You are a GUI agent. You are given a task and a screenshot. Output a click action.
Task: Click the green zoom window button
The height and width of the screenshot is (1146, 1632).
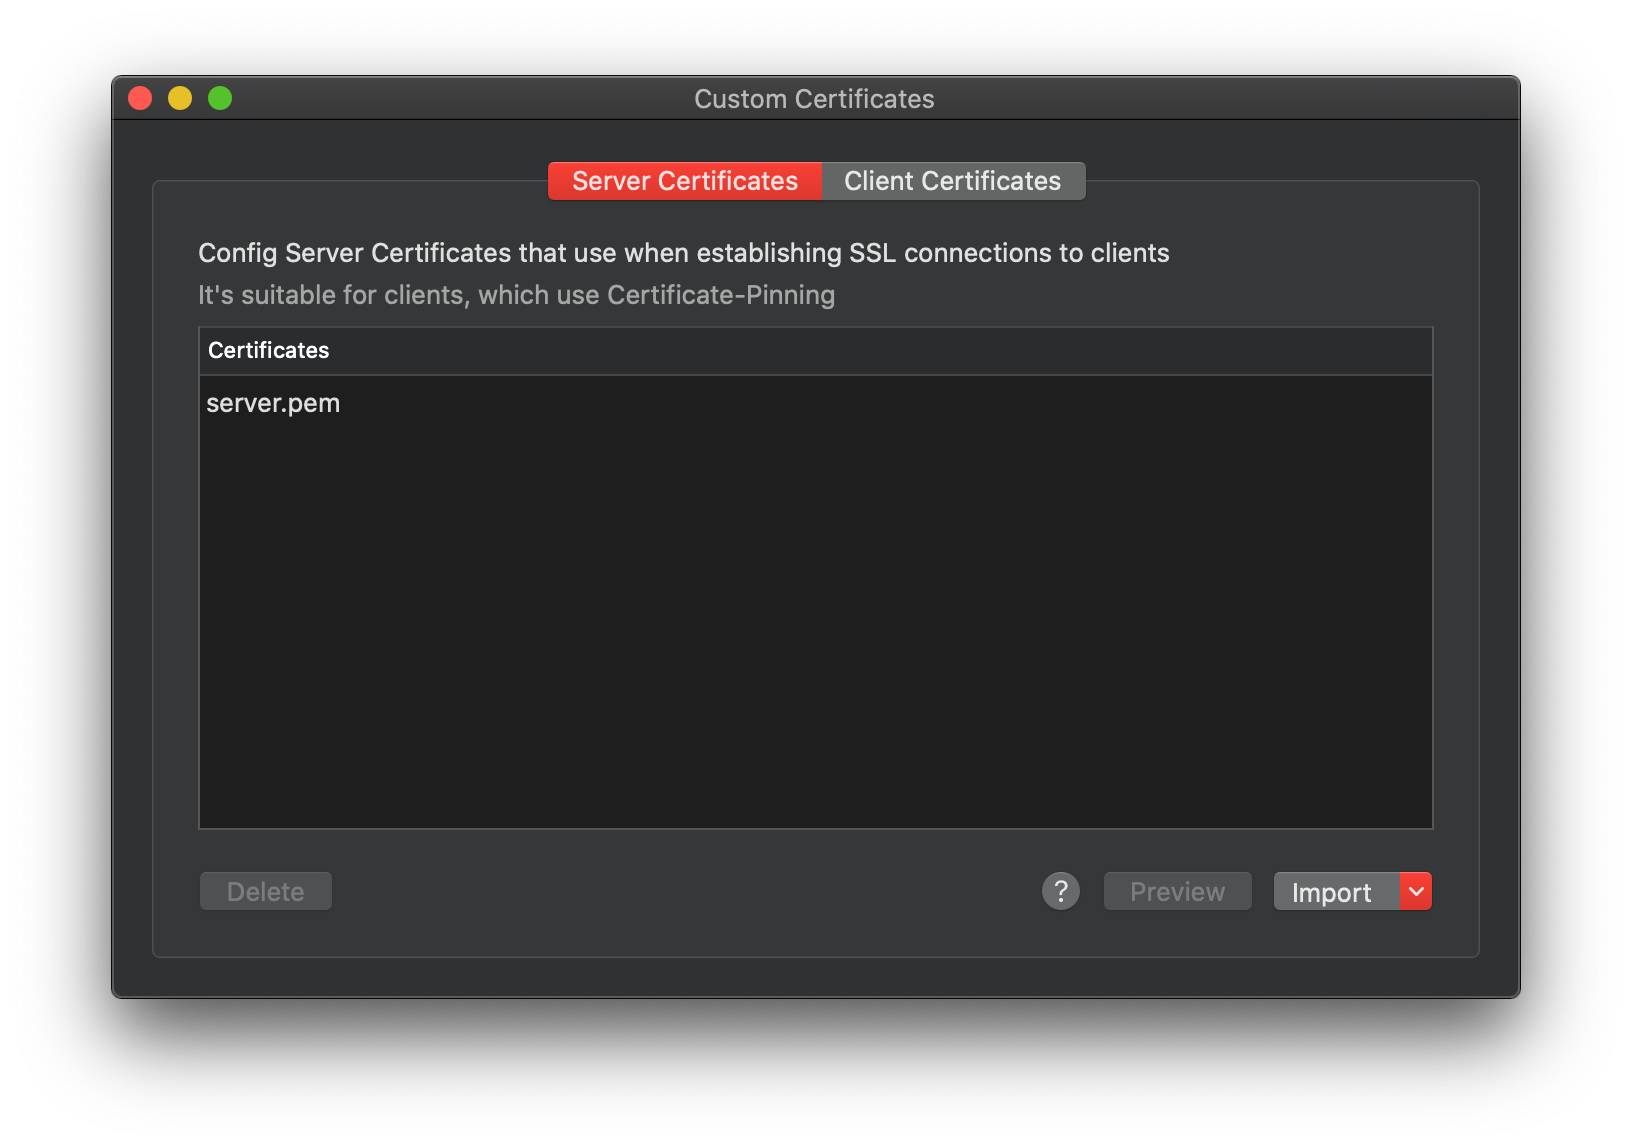pos(220,97)
